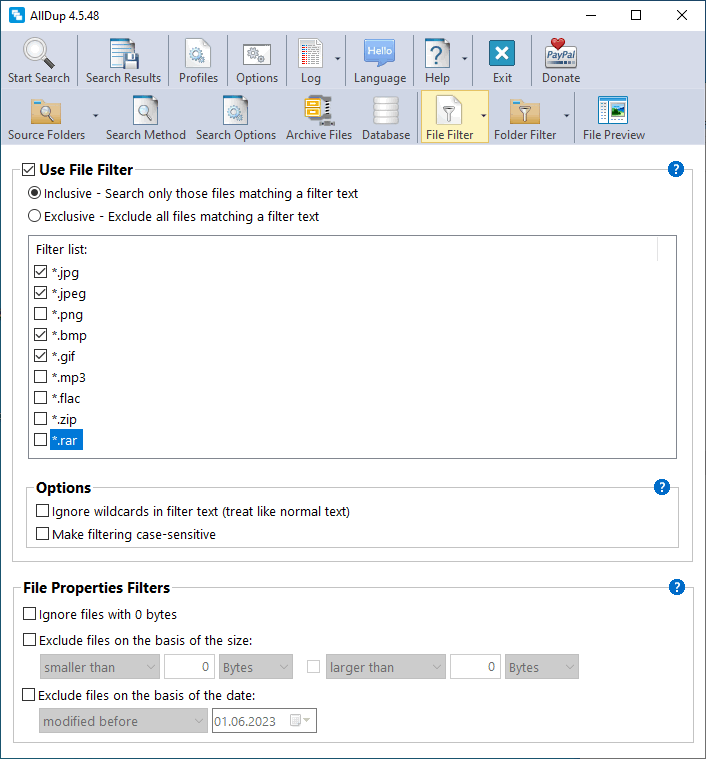Open the Log dropdown arrow
The image size is (706, 759).
(338, 59)
